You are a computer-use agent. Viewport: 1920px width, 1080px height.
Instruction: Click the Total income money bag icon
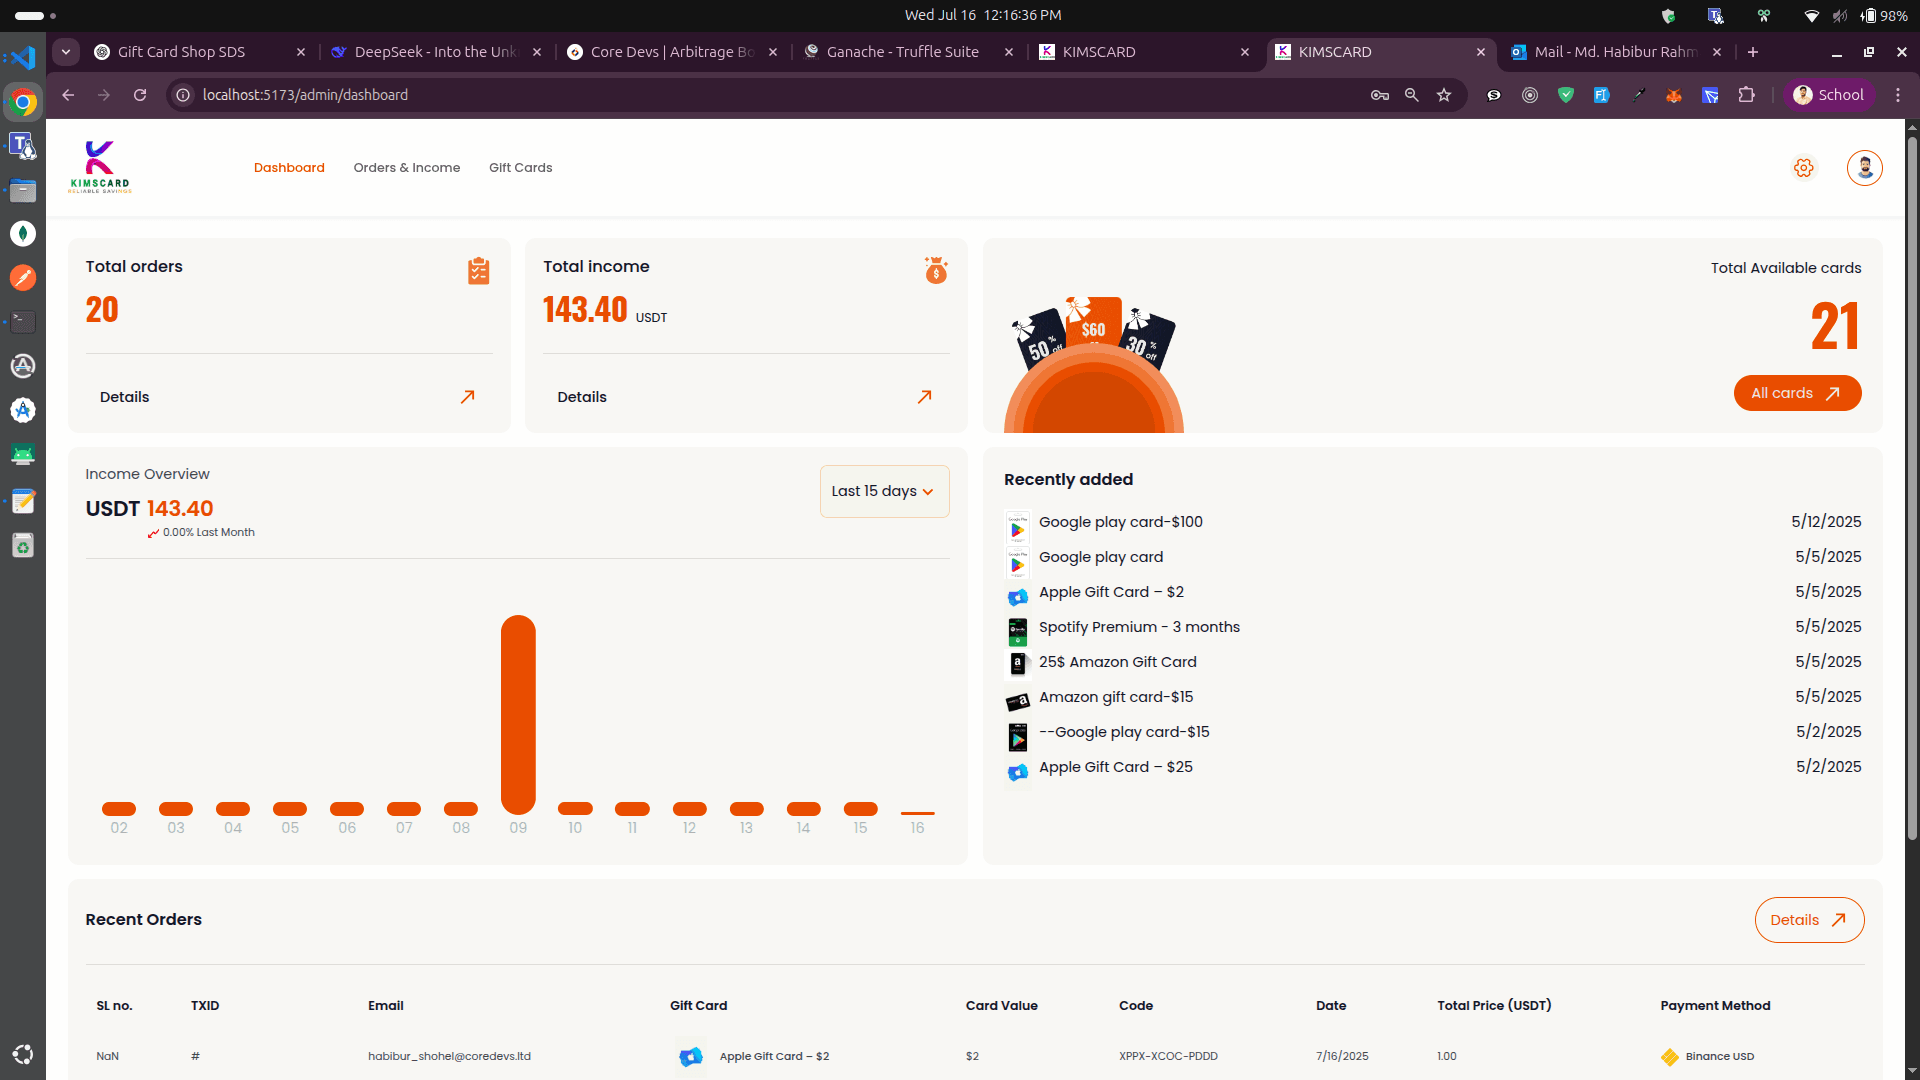pos(935,270)
